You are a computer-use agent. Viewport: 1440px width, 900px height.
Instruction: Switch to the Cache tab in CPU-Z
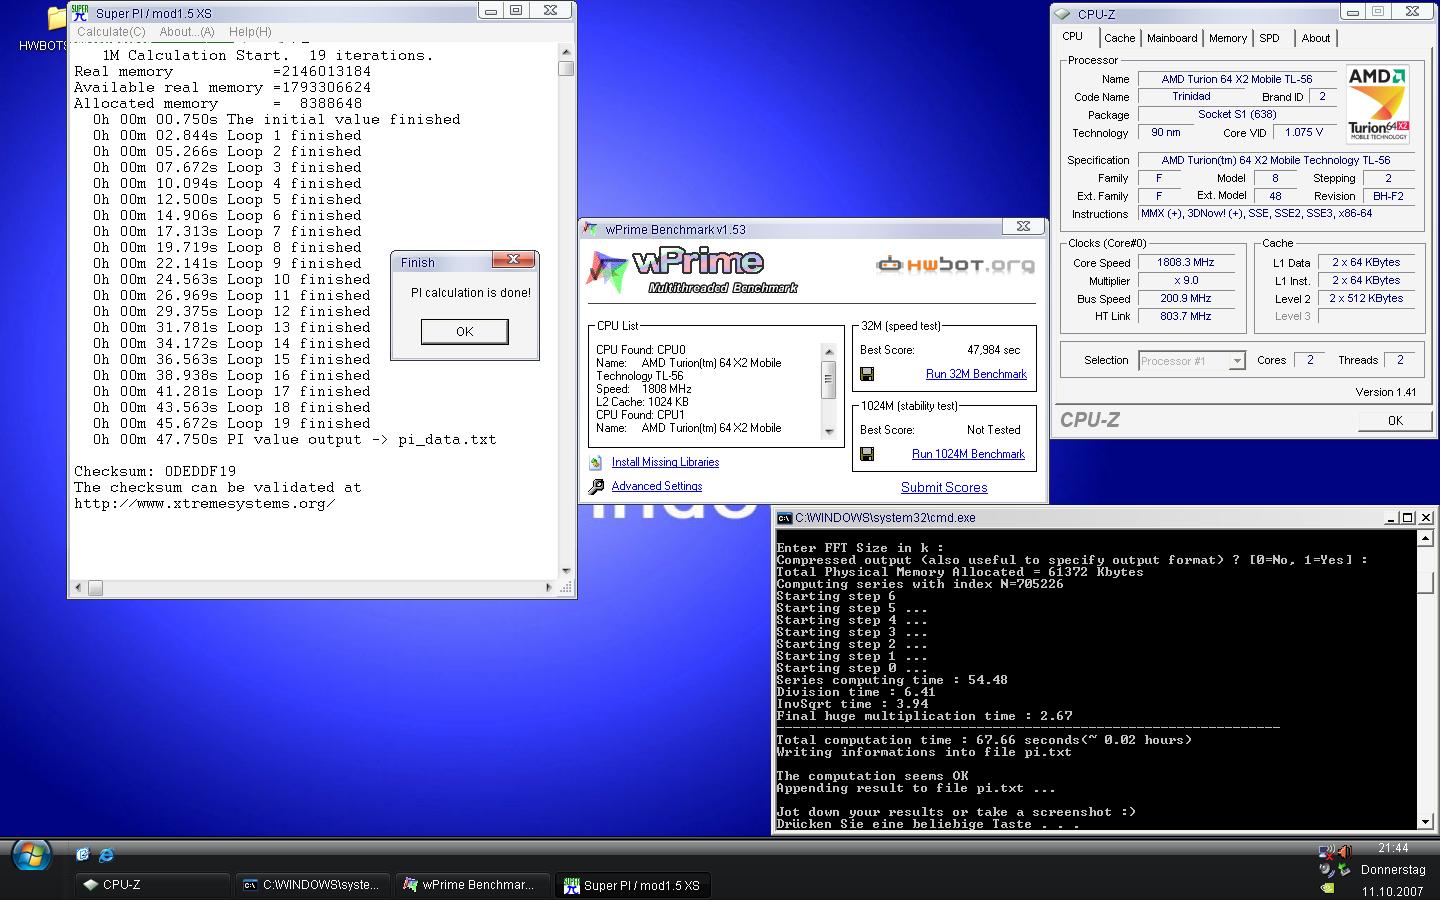tap(1119, 38)
